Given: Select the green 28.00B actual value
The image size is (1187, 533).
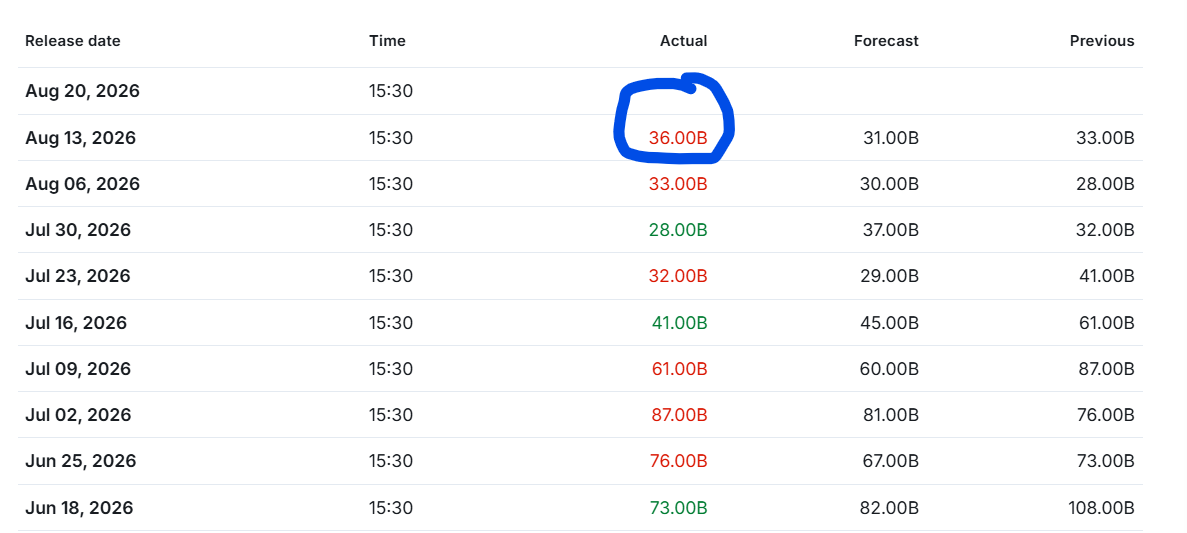Looking at the screenshot, I should tap(678, 230).
